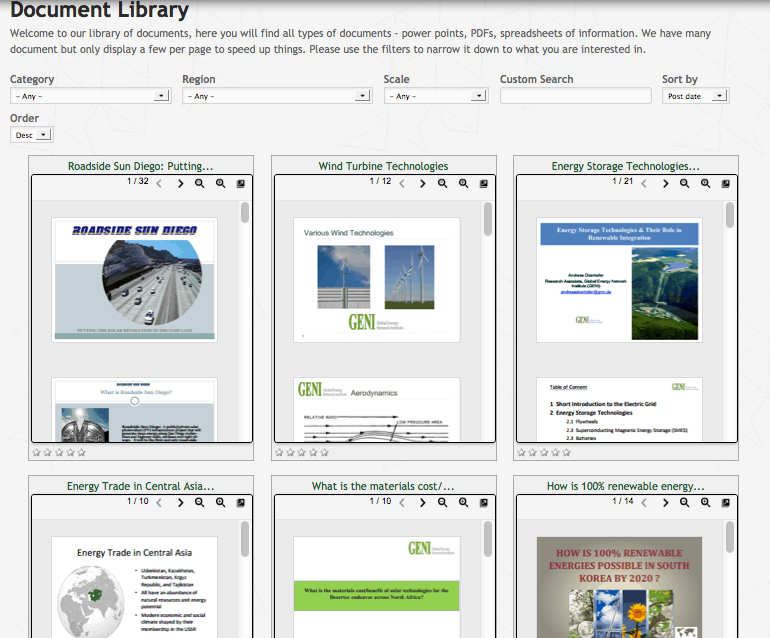The width and height of the screenshot is (770, 638).
Task: Open Wind Turbine Technologies in pop-out window
Action: [x=483, y=184]
